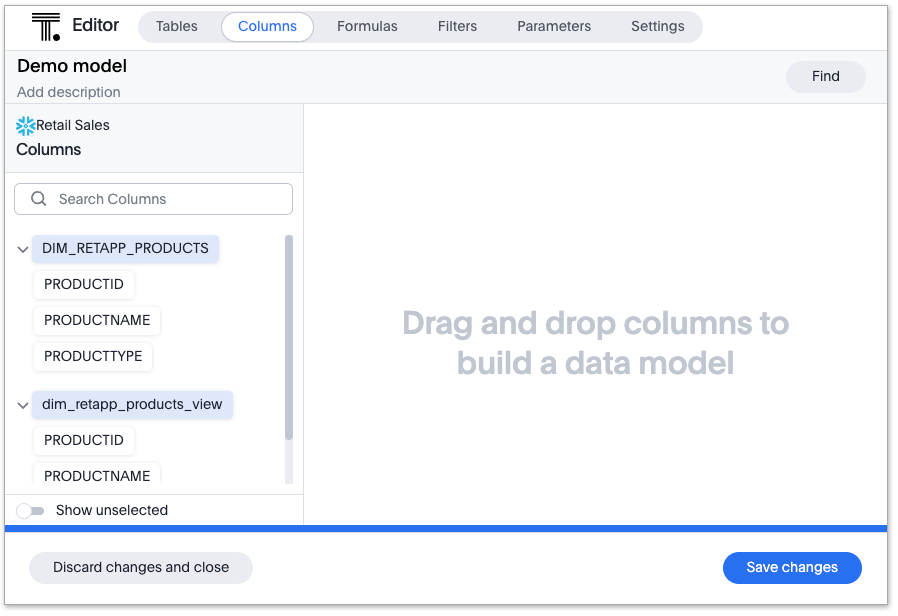Click the Snowflake icon beside Retail Sales
Screen dimensions: 898x616
pos(24,124)
